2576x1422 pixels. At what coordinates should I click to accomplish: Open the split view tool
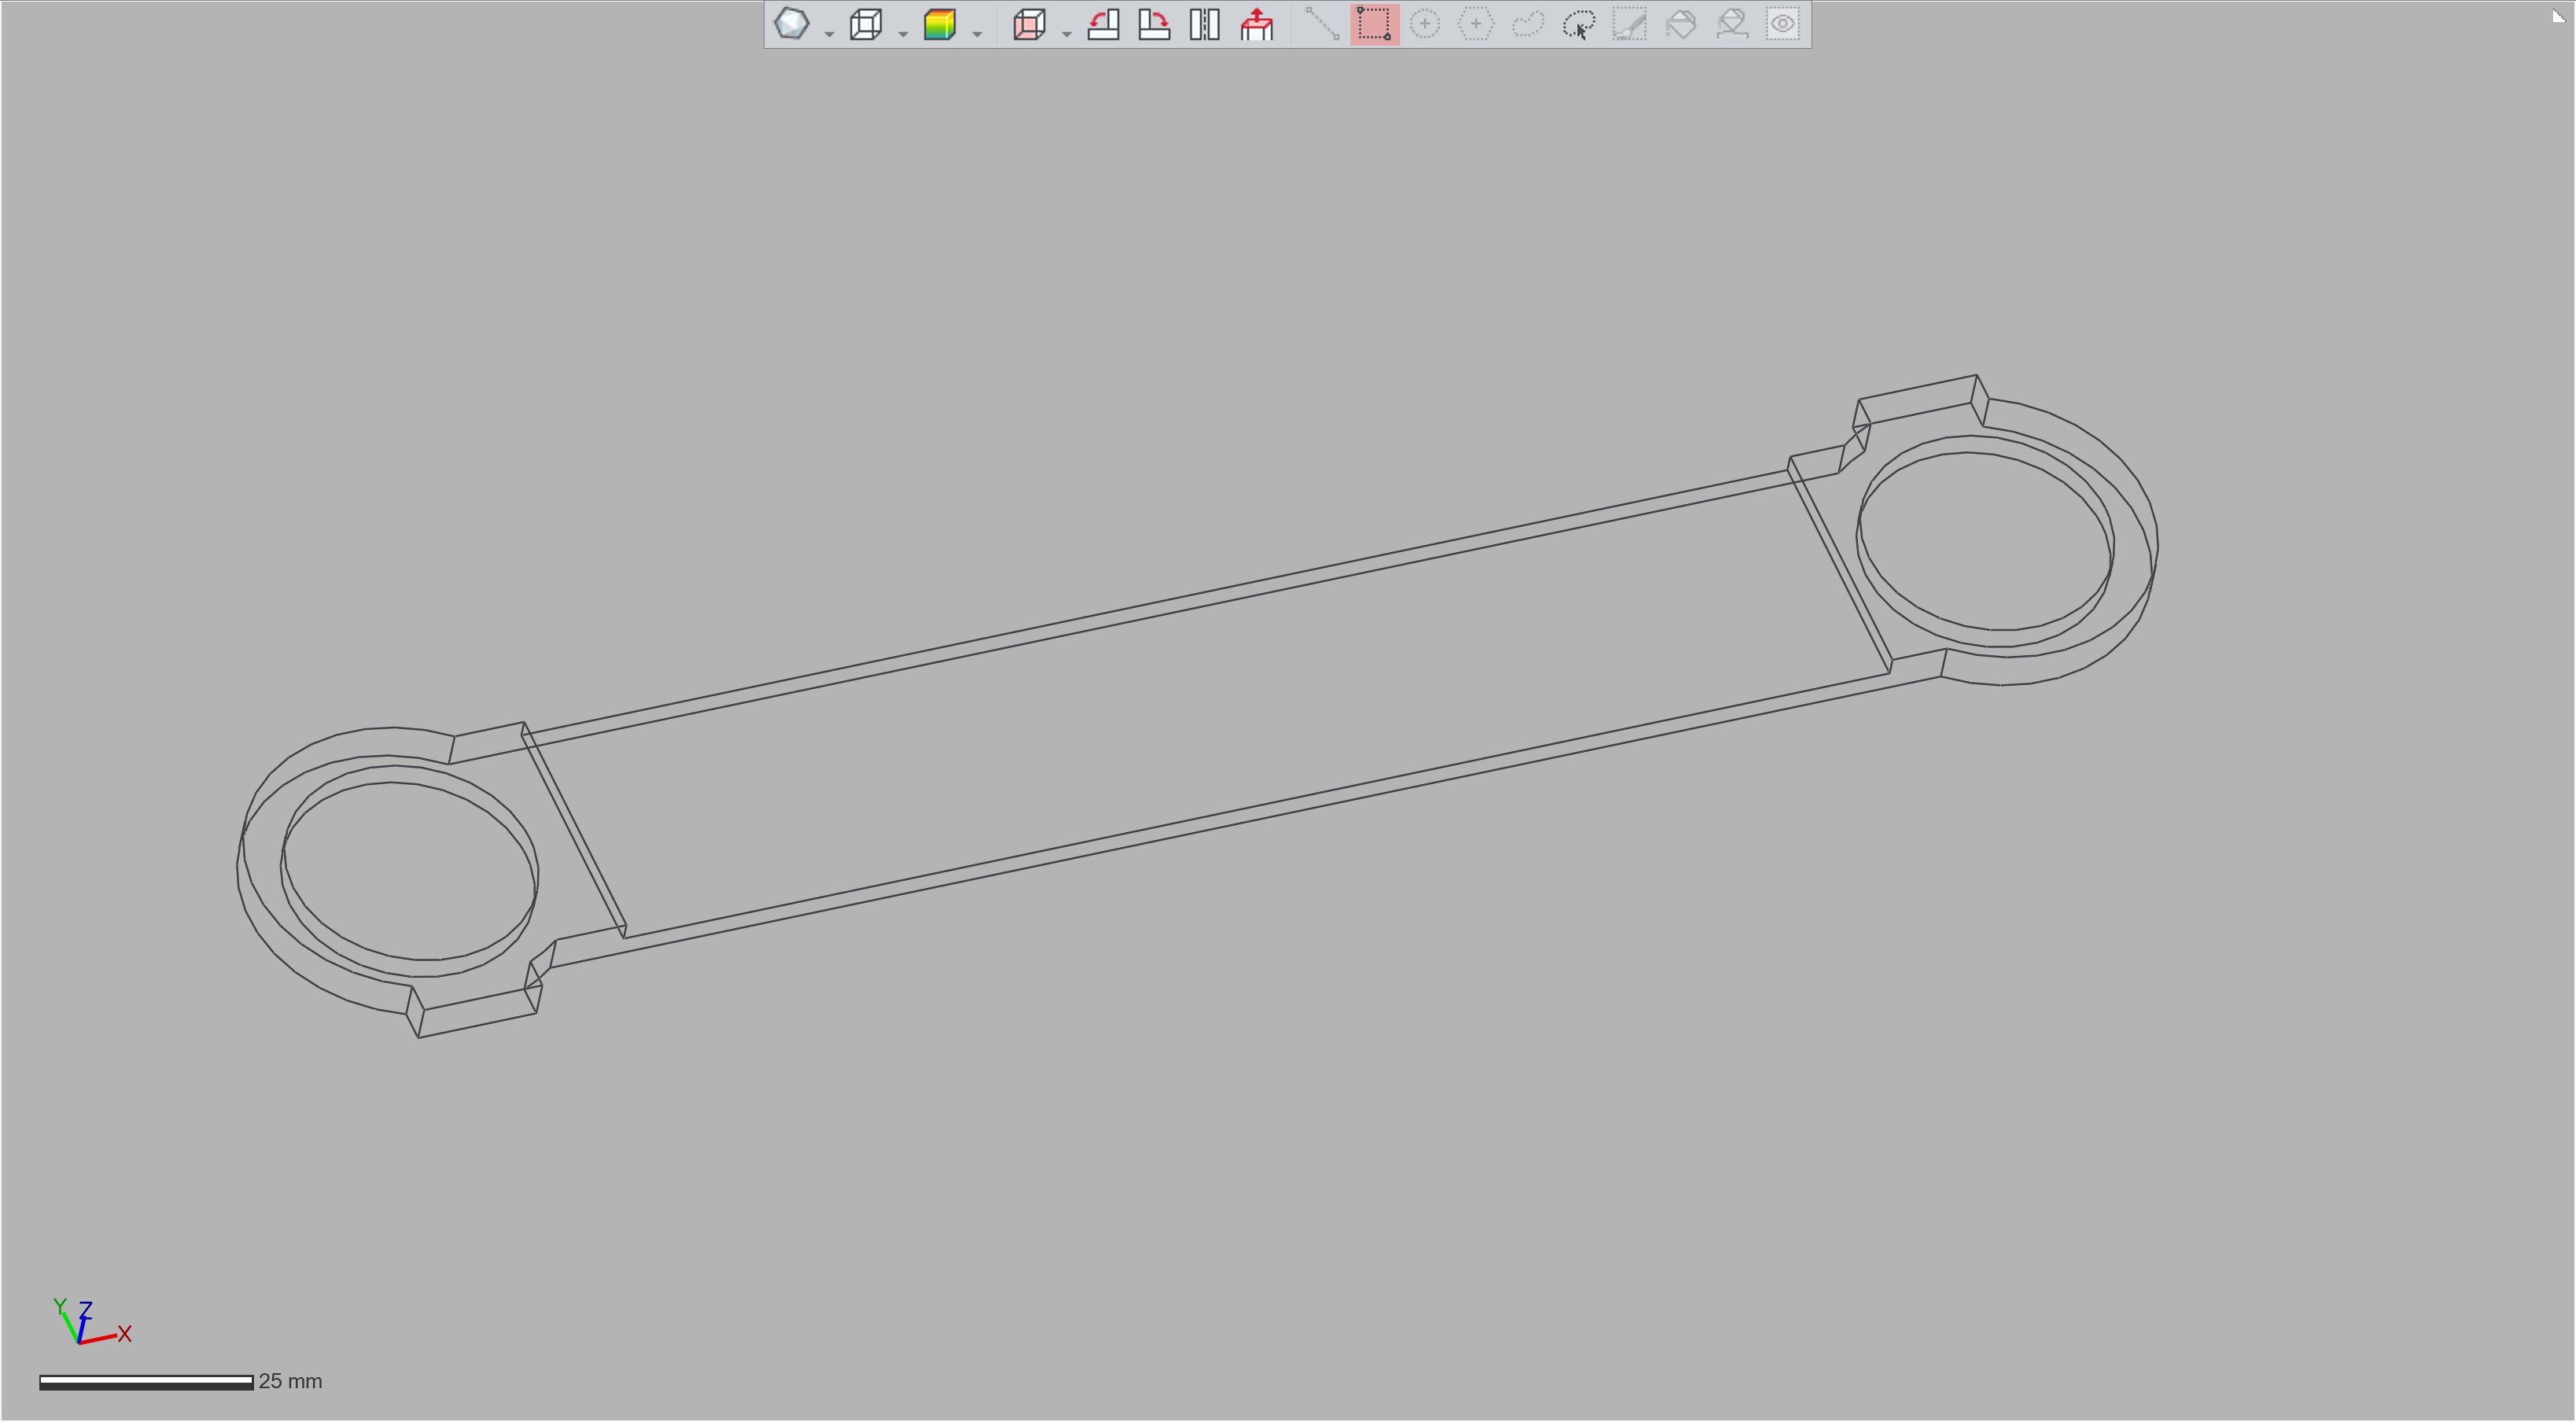pyautogui.click(x=1204, y=24)
